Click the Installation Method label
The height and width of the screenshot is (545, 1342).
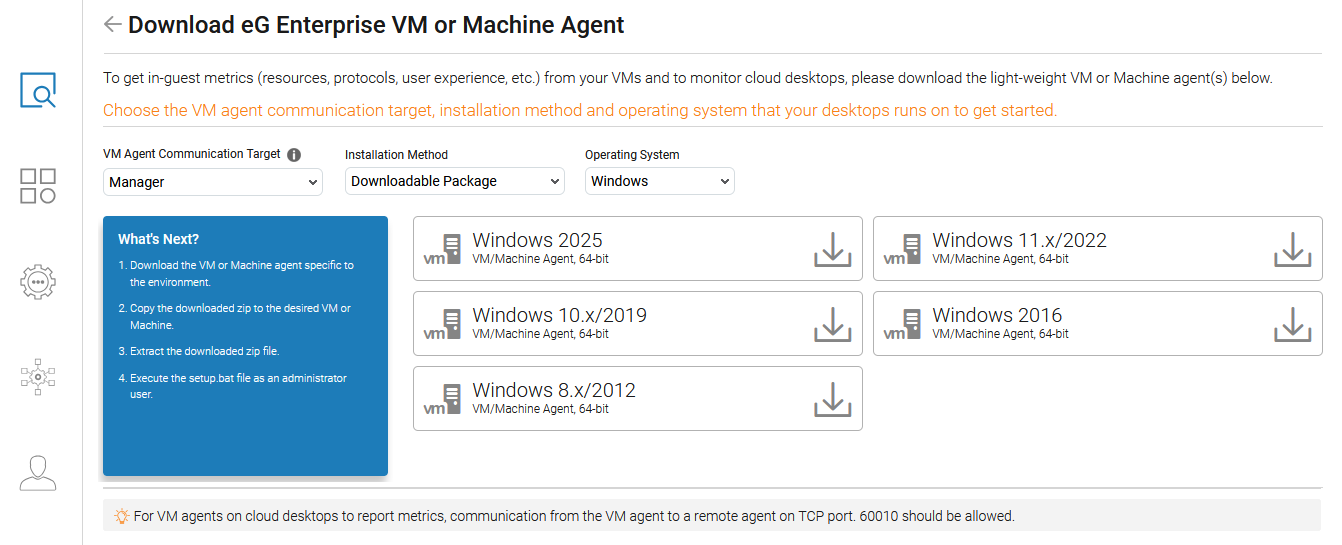(396, 155)
